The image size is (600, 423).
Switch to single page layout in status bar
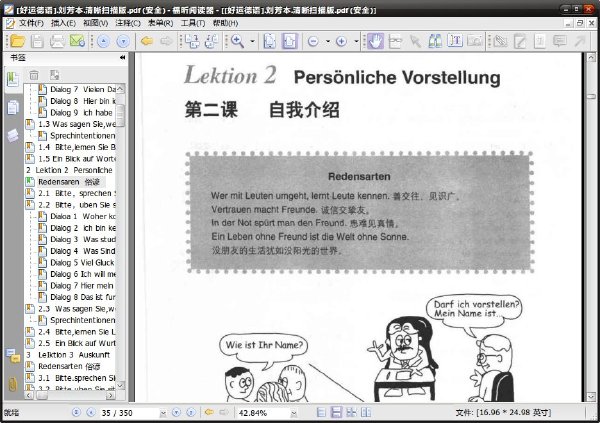click(x=321, y=412)
